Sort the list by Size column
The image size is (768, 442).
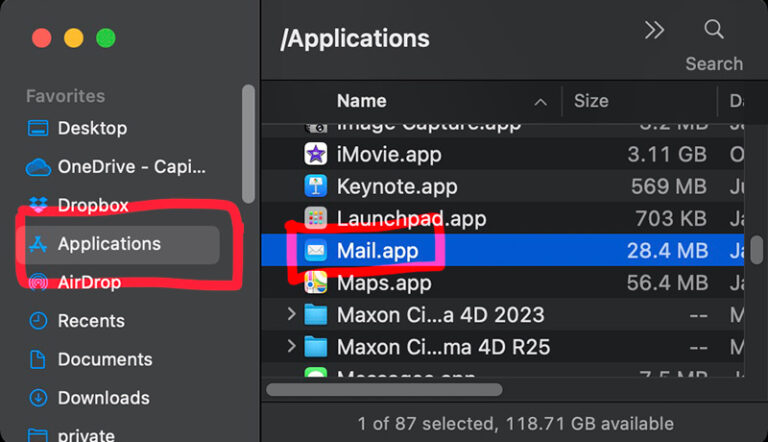click(591, 101)
